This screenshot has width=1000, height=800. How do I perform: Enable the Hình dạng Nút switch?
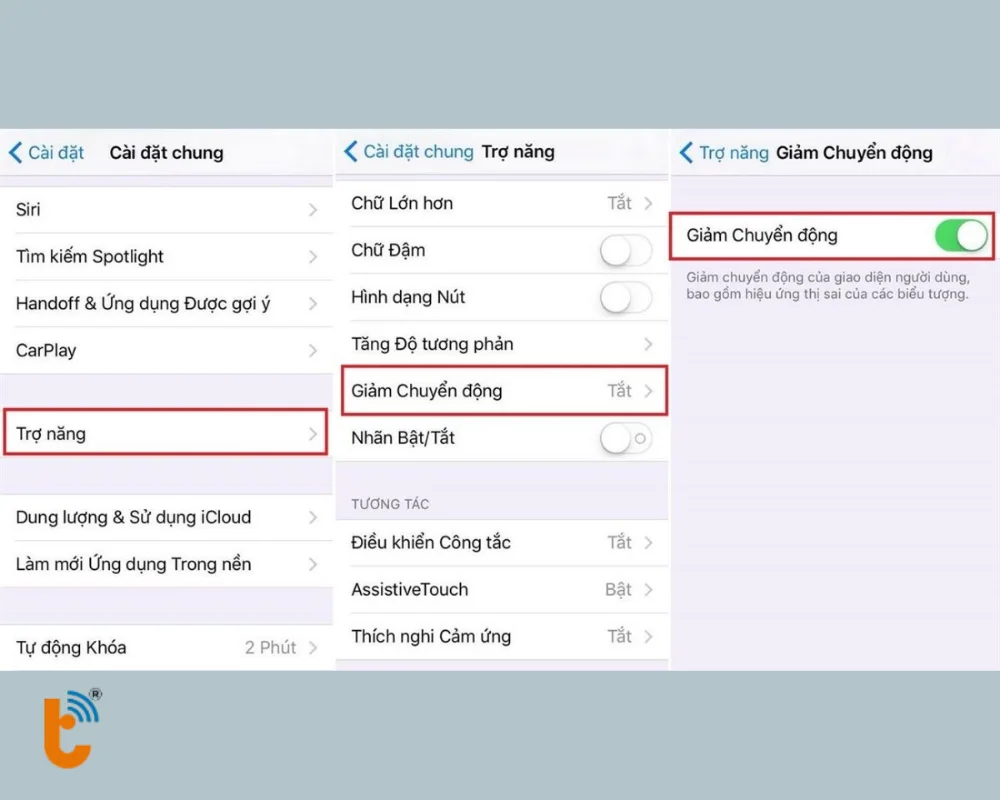(625, 298)
